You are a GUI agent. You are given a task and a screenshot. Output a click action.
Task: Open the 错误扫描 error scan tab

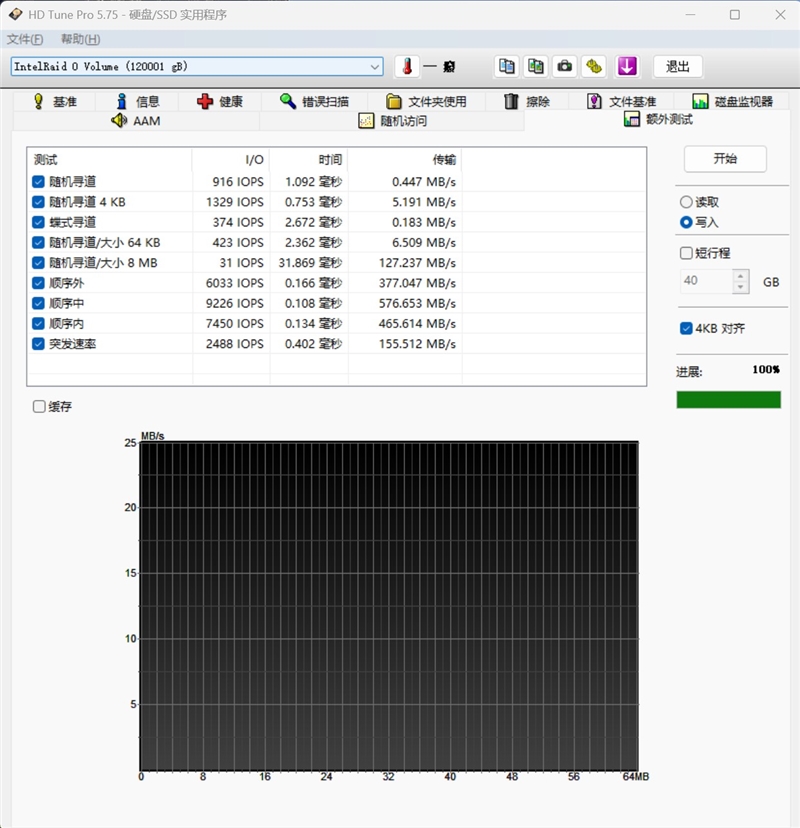(314, 101)
